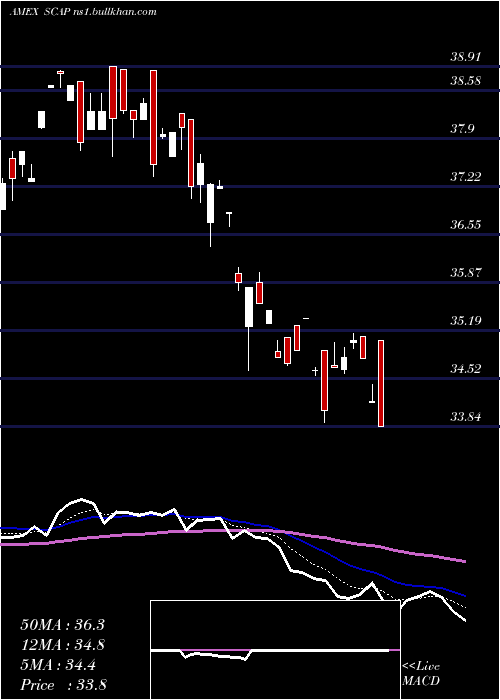Click the 37.9 price level label
This screenshot has width=500, height=700.
[x=462, y=129]
